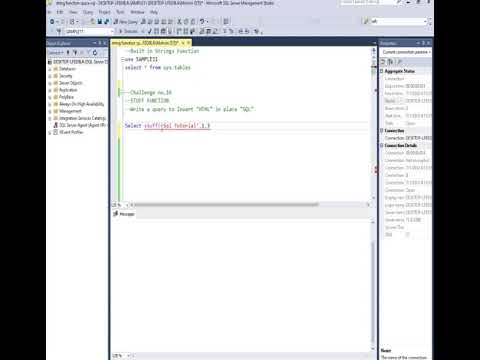Switch to the Messages results tab
Screen dimensions: 480x360
pos(124,214)
